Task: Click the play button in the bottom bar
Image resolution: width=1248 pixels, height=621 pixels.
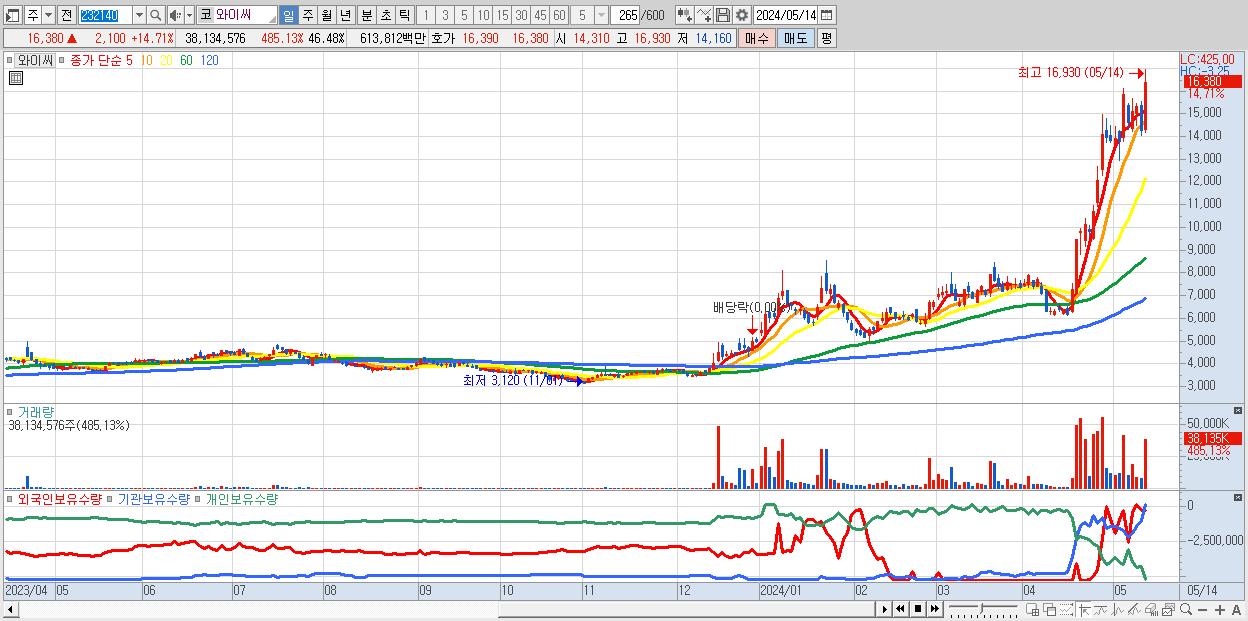Action: point(884,609)
